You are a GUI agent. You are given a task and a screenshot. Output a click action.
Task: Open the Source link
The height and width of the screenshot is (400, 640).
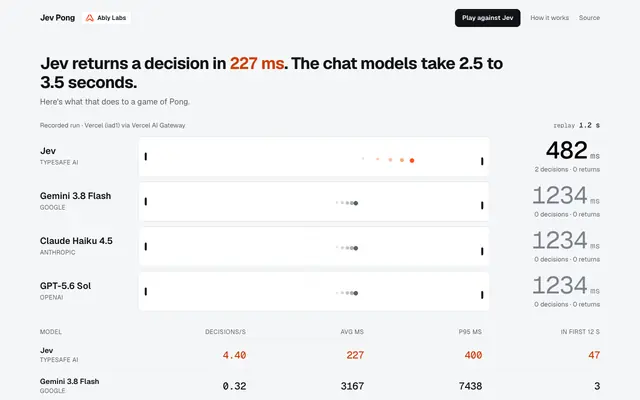(x=589, y=18)
